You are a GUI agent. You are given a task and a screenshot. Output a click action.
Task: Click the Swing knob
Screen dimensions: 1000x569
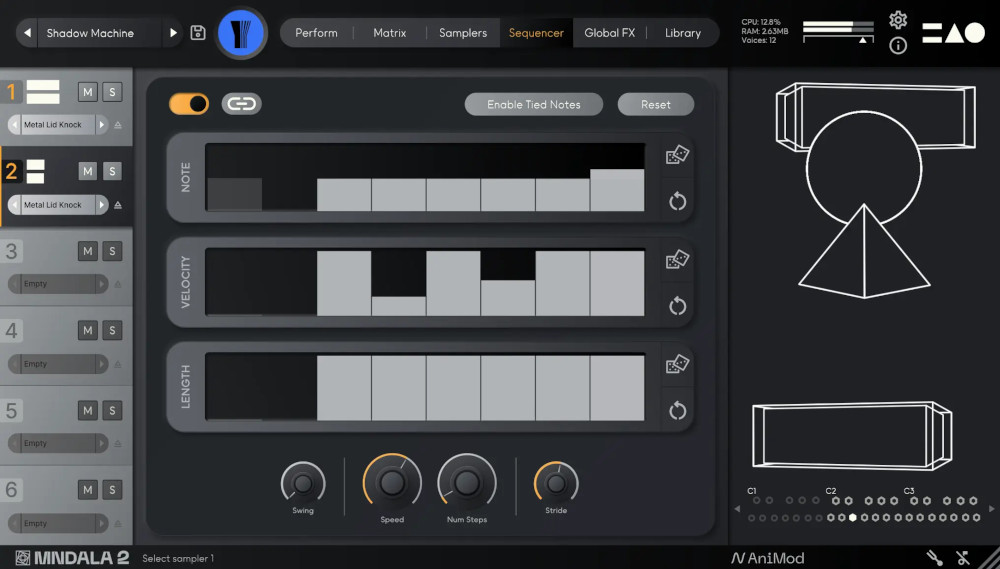click(303, 484)
